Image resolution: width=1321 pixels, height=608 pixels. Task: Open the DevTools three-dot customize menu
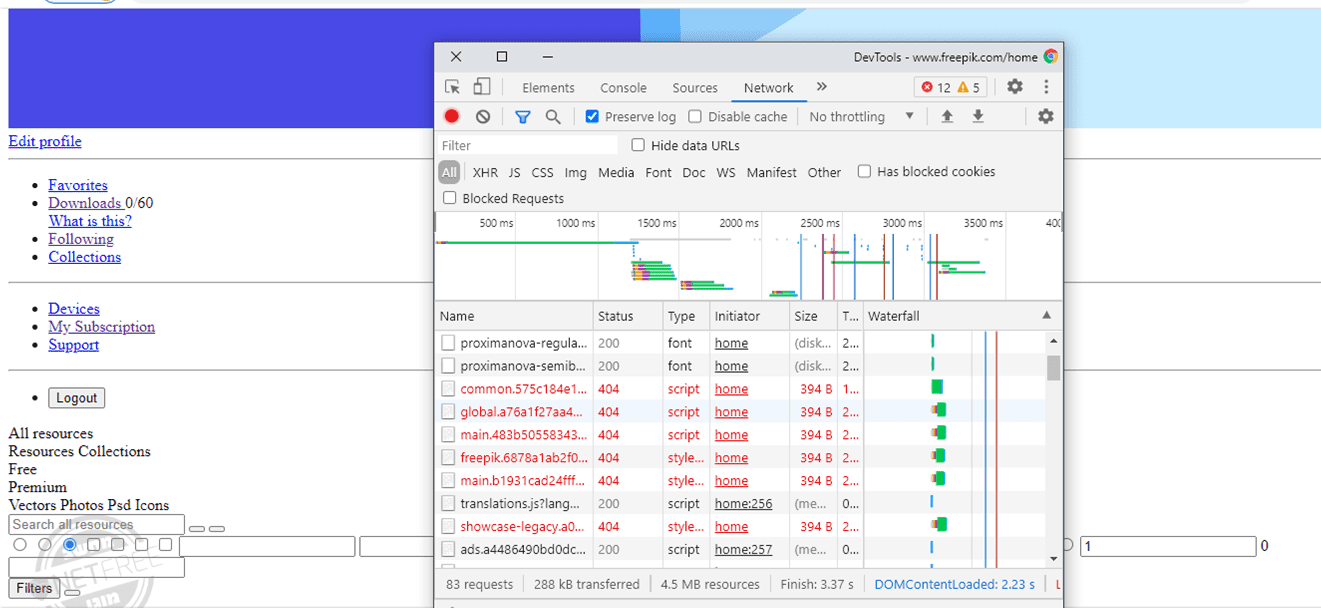pyautogui.click(x=1046, y=87)
